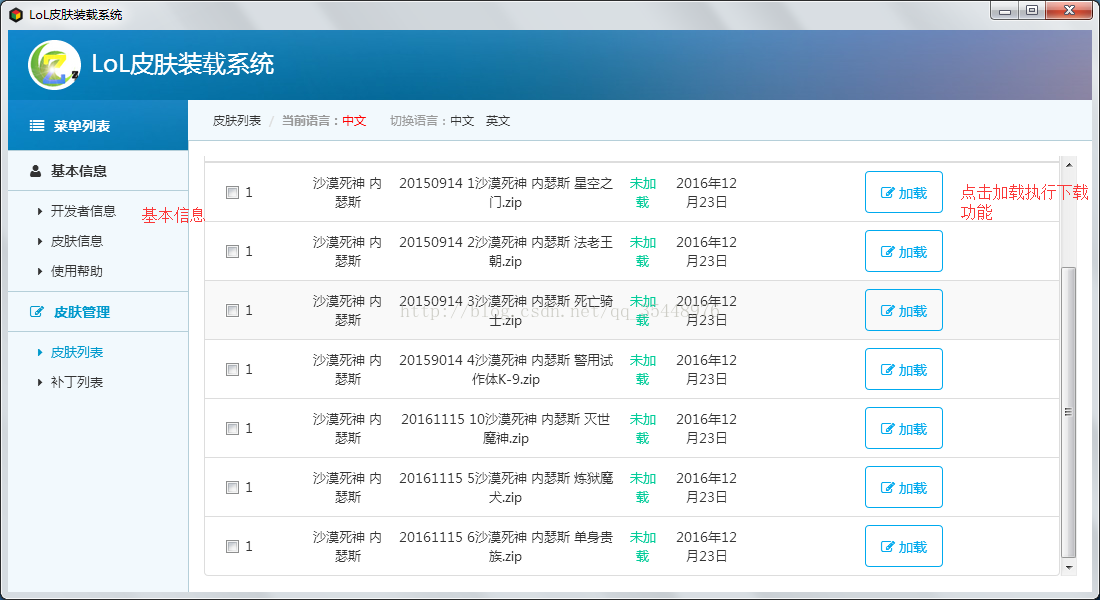Screen dimensions: 1100x600
Task: Tick the checkbox for 法老王朝.zip row
Action: [232, 251]
